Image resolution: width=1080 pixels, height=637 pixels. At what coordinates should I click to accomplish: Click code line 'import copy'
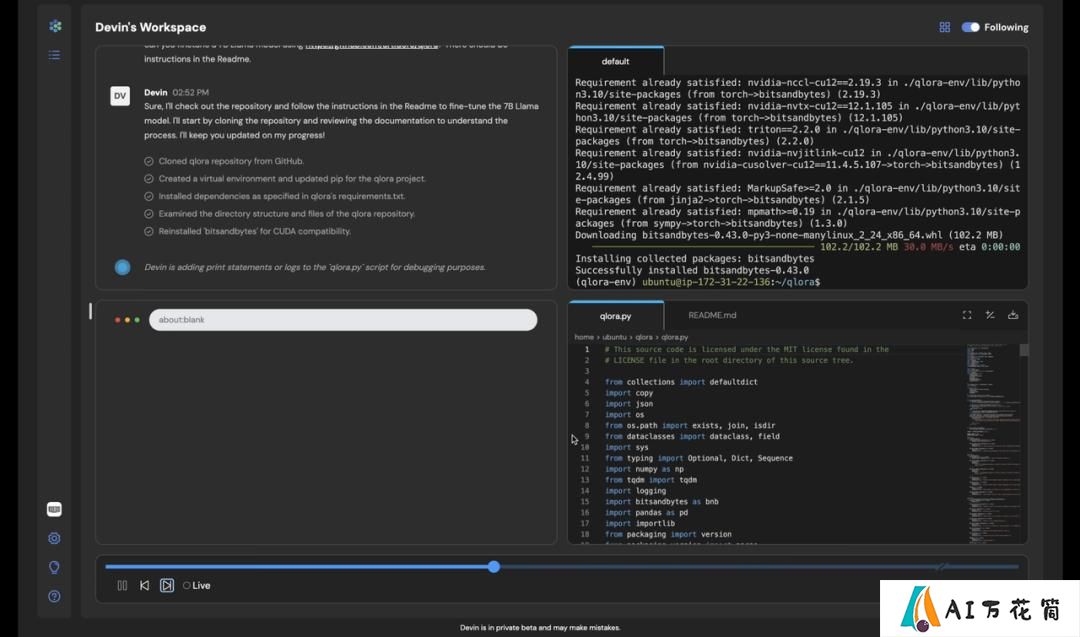click(629, 393)
